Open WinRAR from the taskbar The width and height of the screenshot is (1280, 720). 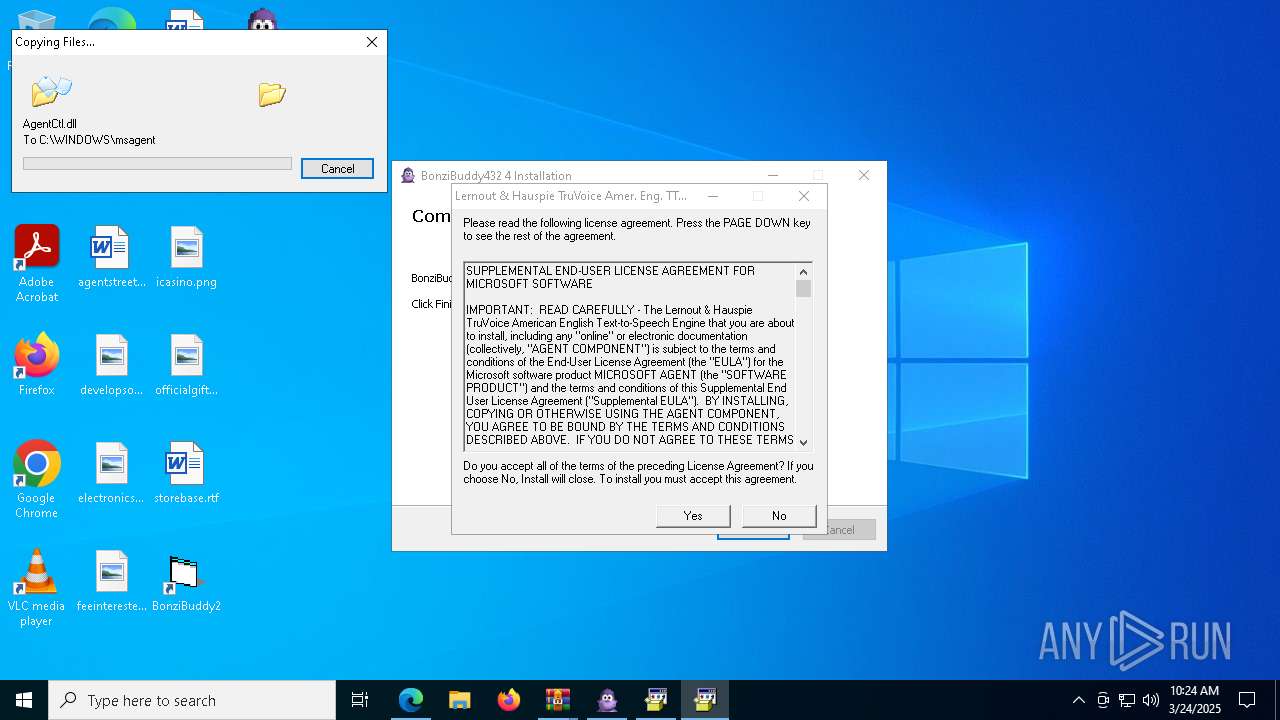point(558,700)
